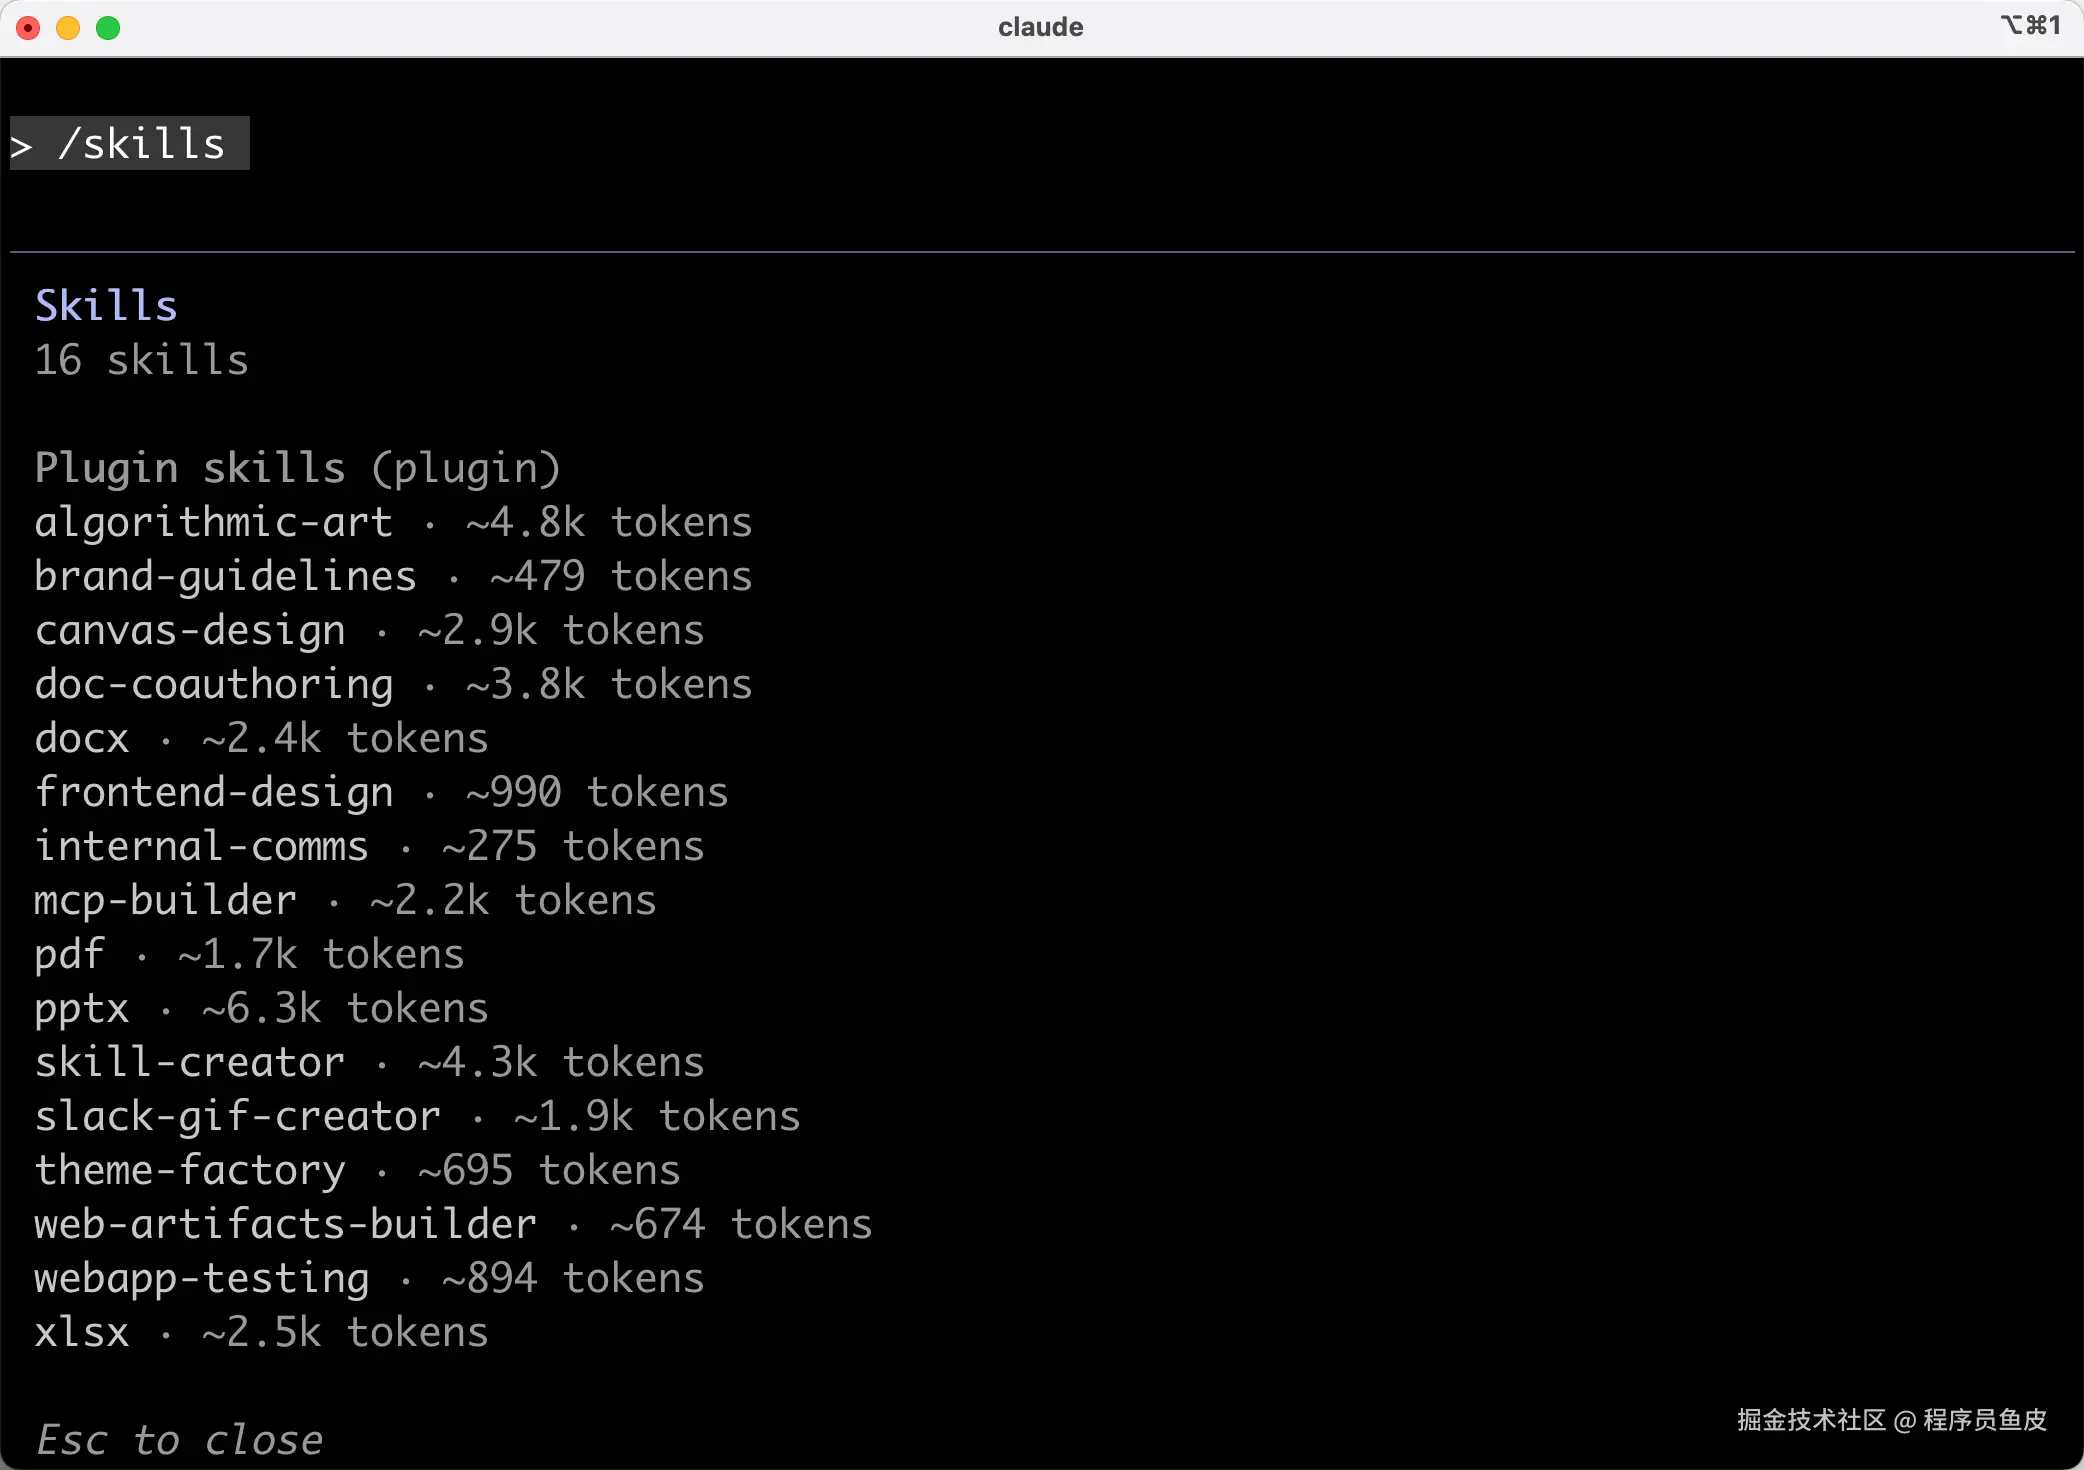Click the Skills heading
2084x1470 pixels.
[106, 306]
